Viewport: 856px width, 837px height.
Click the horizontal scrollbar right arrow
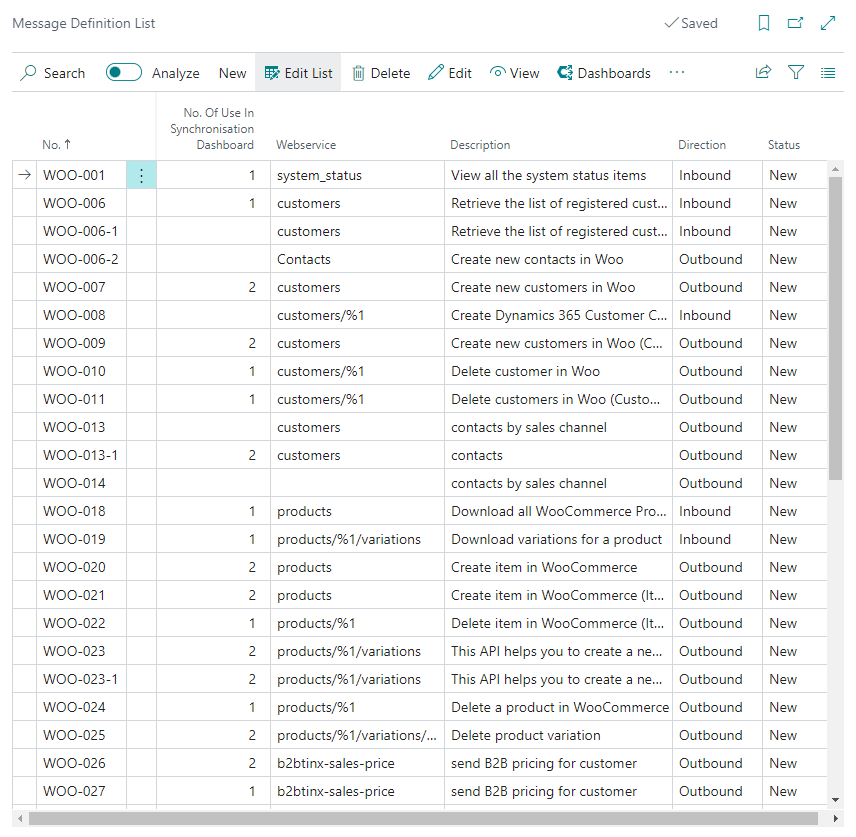coord(835,818)
